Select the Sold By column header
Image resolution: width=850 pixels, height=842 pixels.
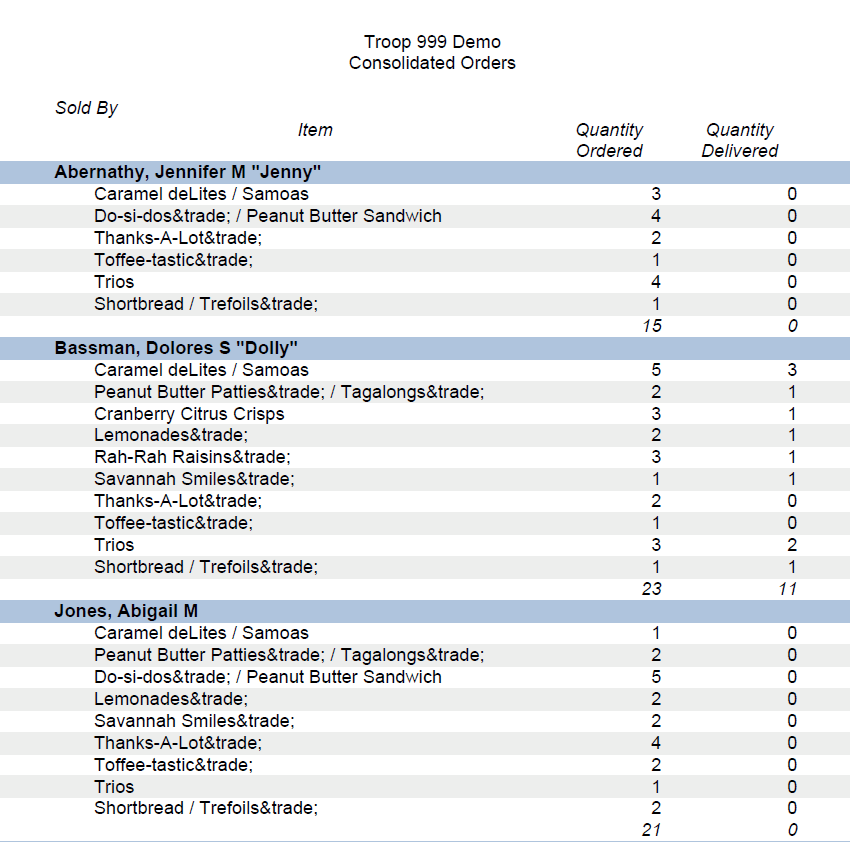[86, 108]
